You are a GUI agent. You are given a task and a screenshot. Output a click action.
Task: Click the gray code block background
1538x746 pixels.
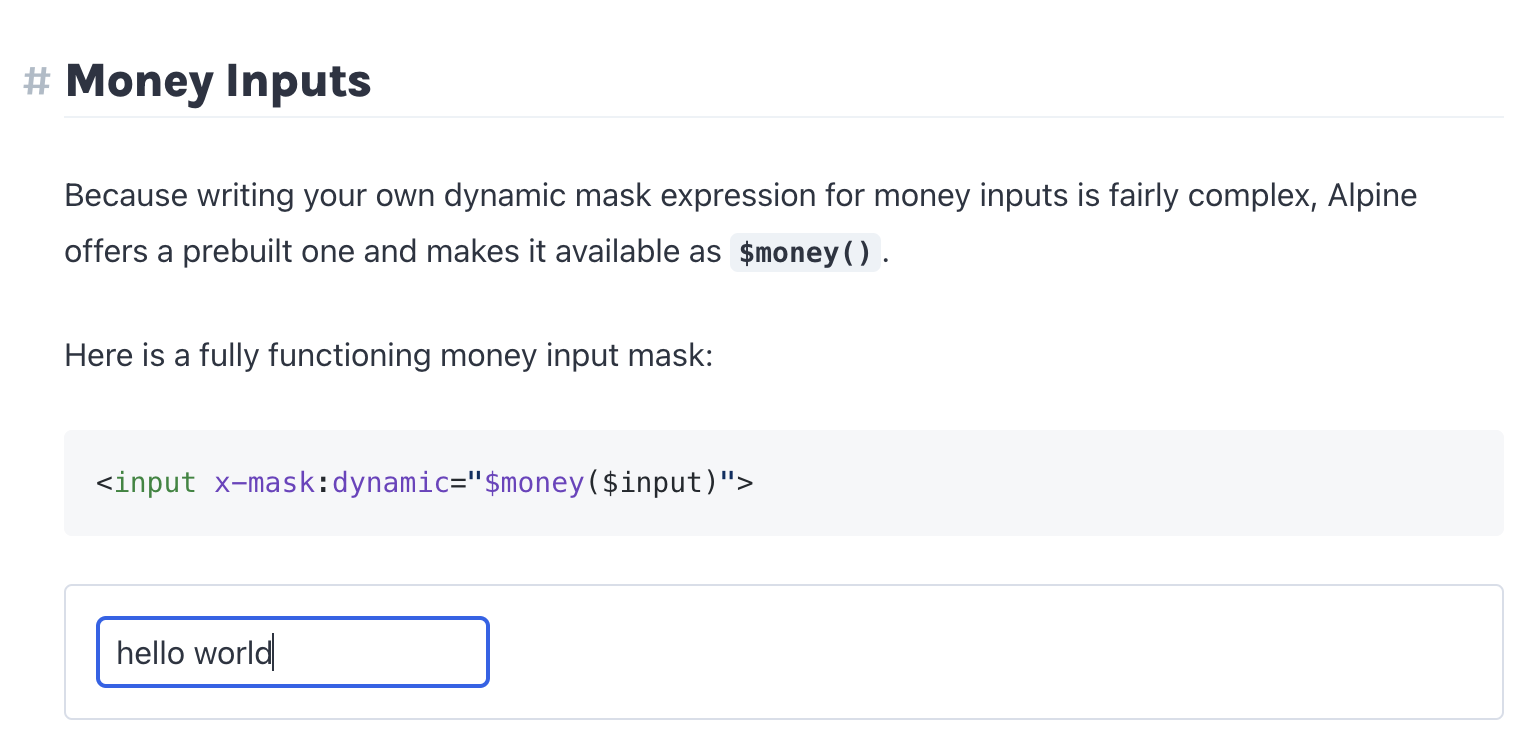pos(1100,483)
